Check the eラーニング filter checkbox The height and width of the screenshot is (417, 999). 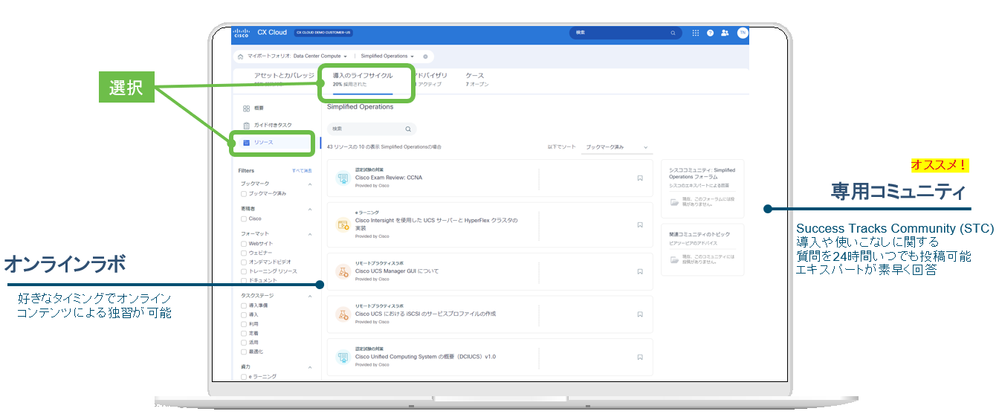243,377
